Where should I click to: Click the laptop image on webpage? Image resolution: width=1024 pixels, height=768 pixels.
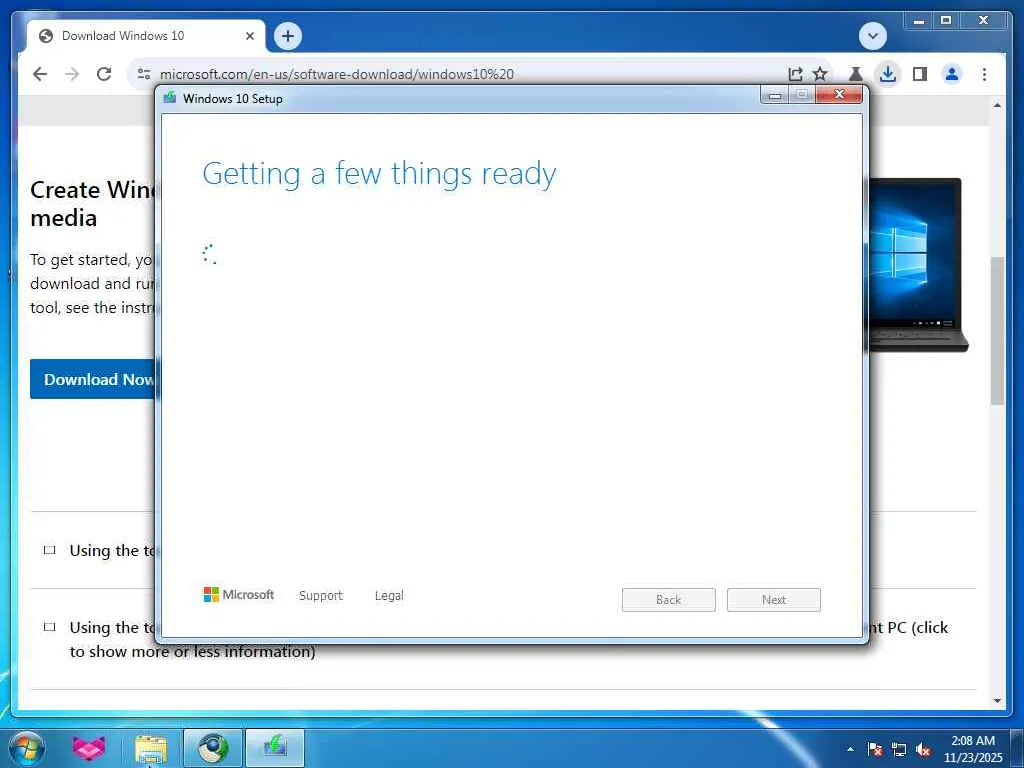918,264
